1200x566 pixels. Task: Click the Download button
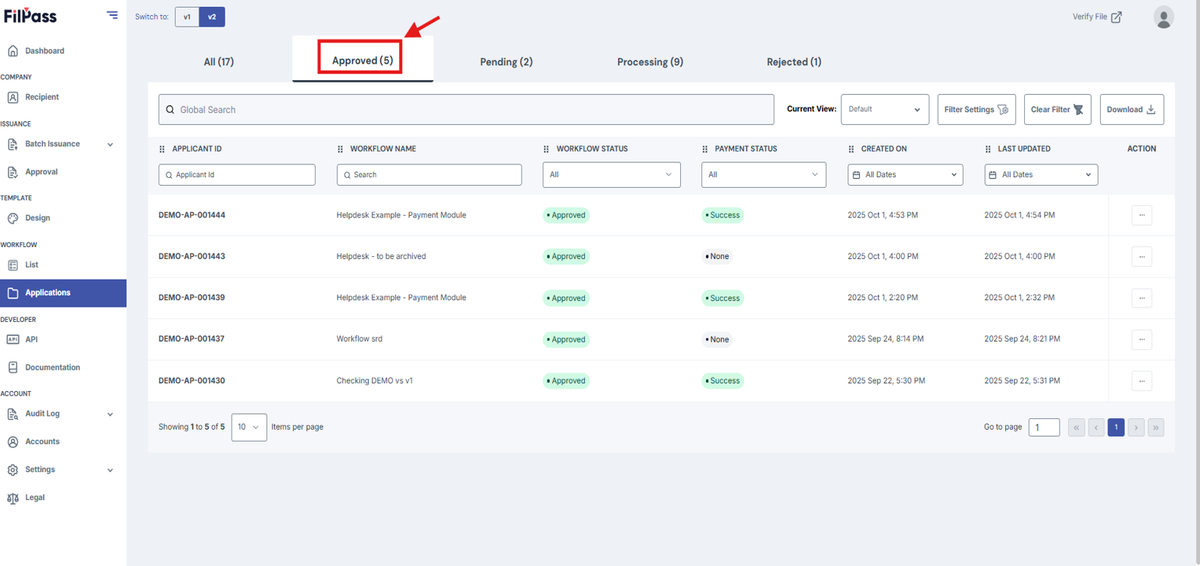click(x=1131, y=109)
